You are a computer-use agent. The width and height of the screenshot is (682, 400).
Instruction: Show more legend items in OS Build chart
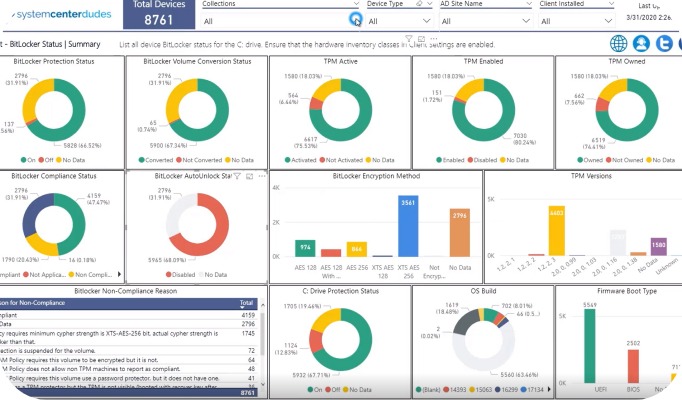point(549,389)
